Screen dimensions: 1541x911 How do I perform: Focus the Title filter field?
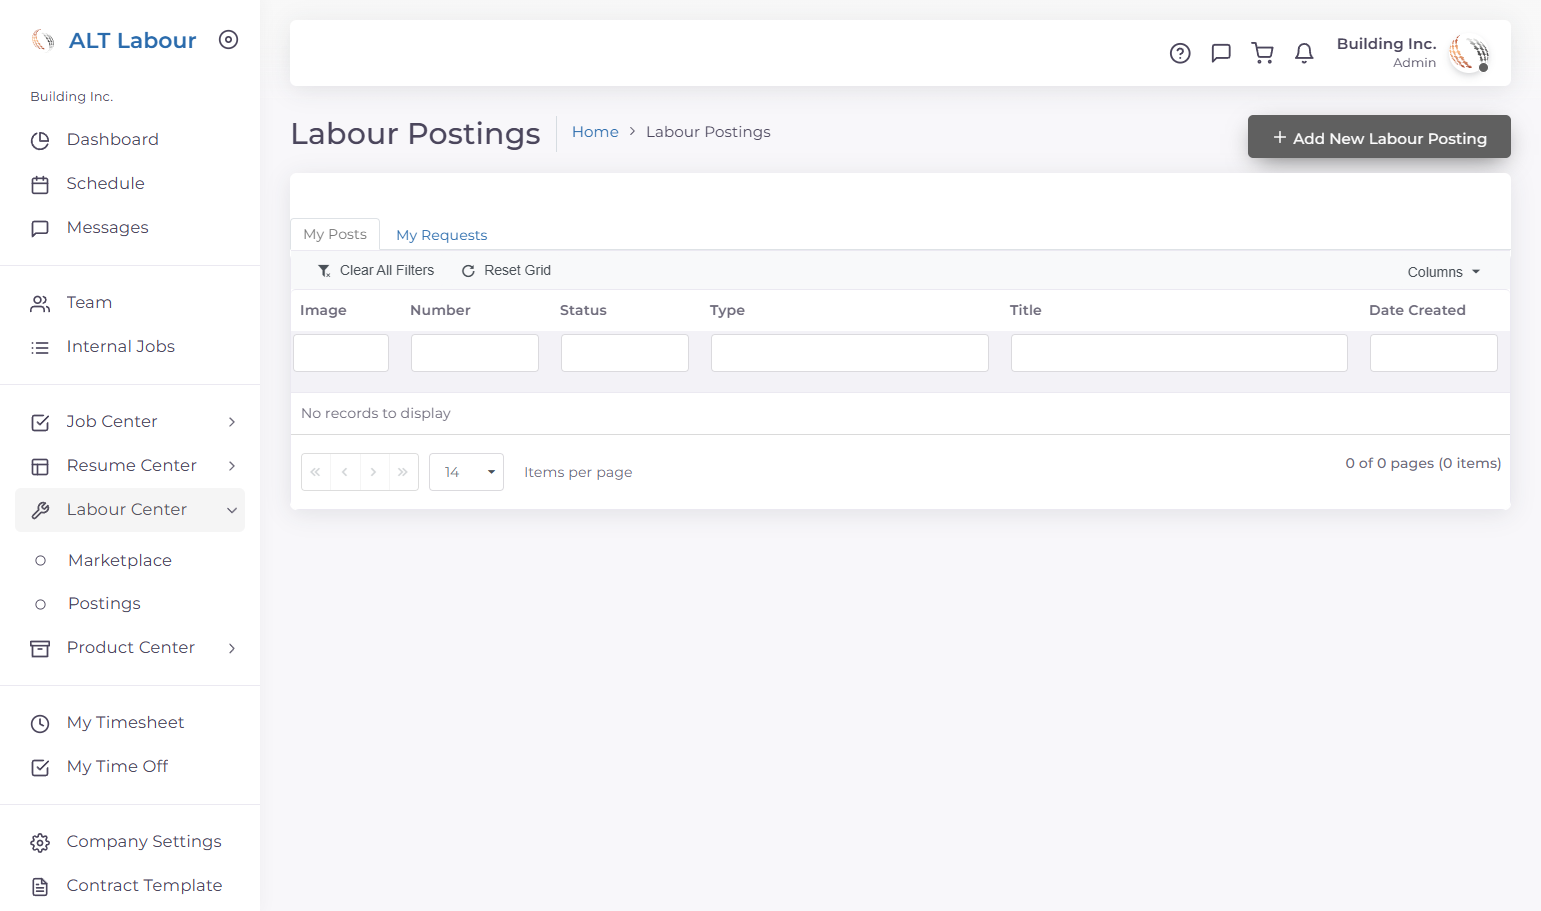1179,353
